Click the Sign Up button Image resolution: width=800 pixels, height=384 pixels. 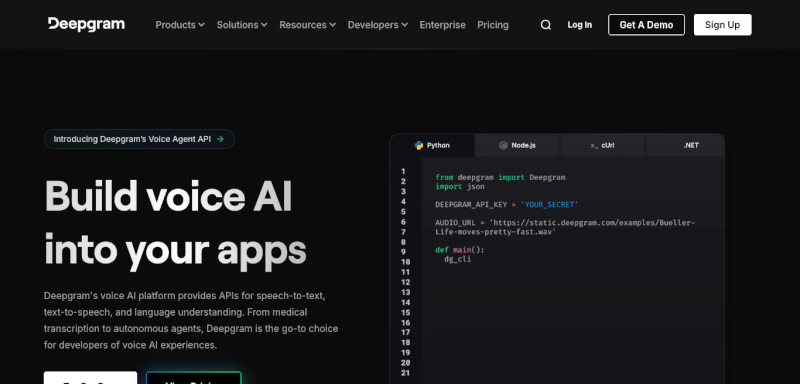pyautogui.click(x=722, y=24)
